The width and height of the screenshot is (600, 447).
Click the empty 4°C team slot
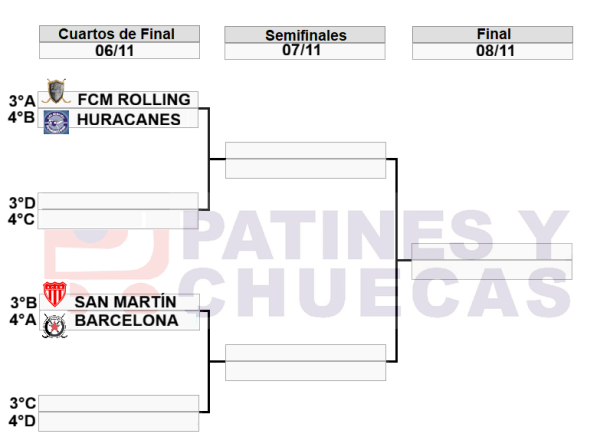click(x=119, y=219)
